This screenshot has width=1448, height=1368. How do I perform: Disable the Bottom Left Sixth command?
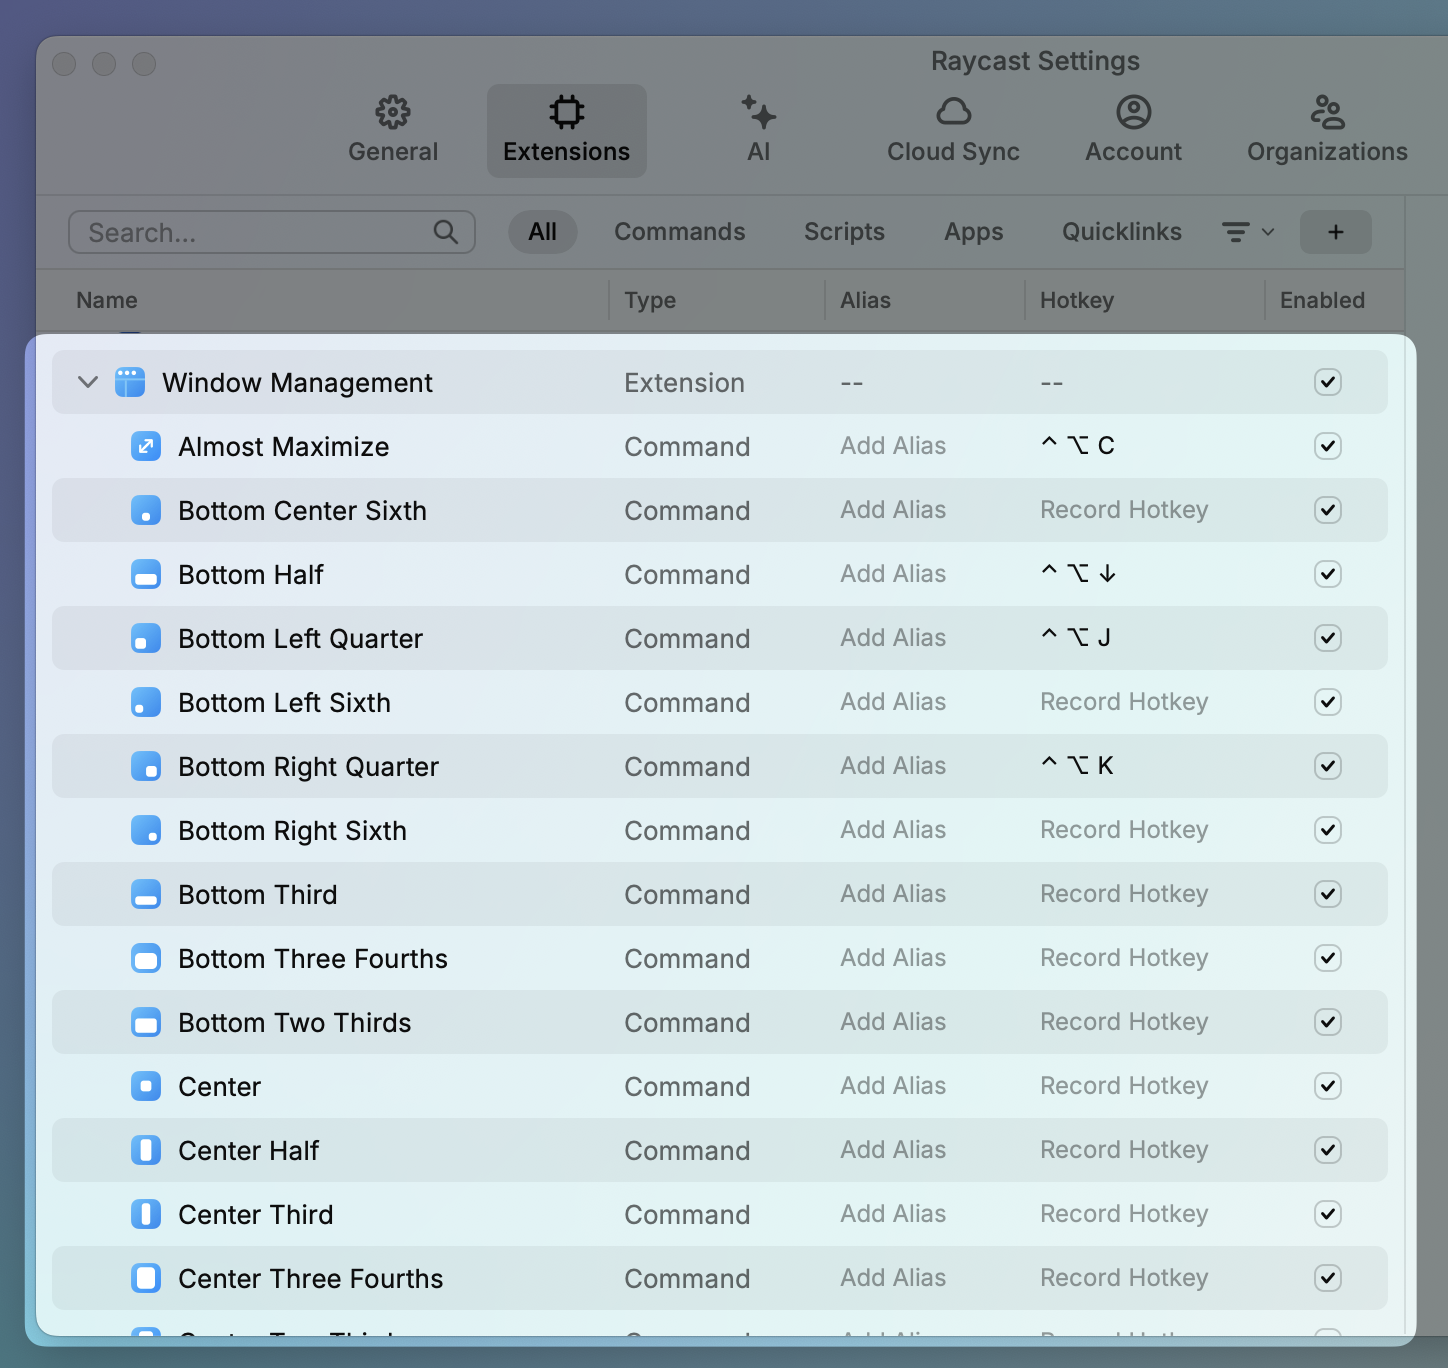coord(1328,702)
